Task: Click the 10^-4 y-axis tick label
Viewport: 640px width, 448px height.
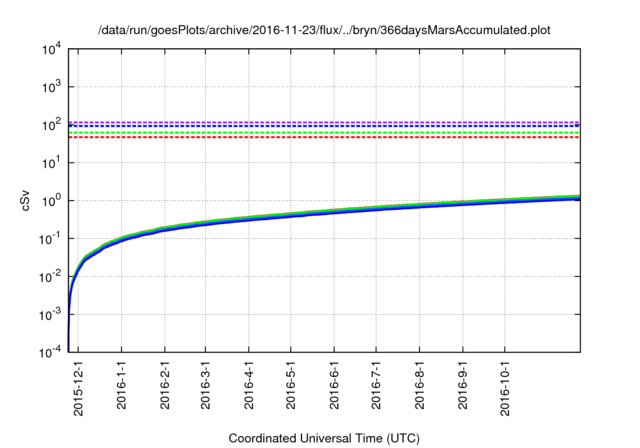Action: click(x=50, y=352)
